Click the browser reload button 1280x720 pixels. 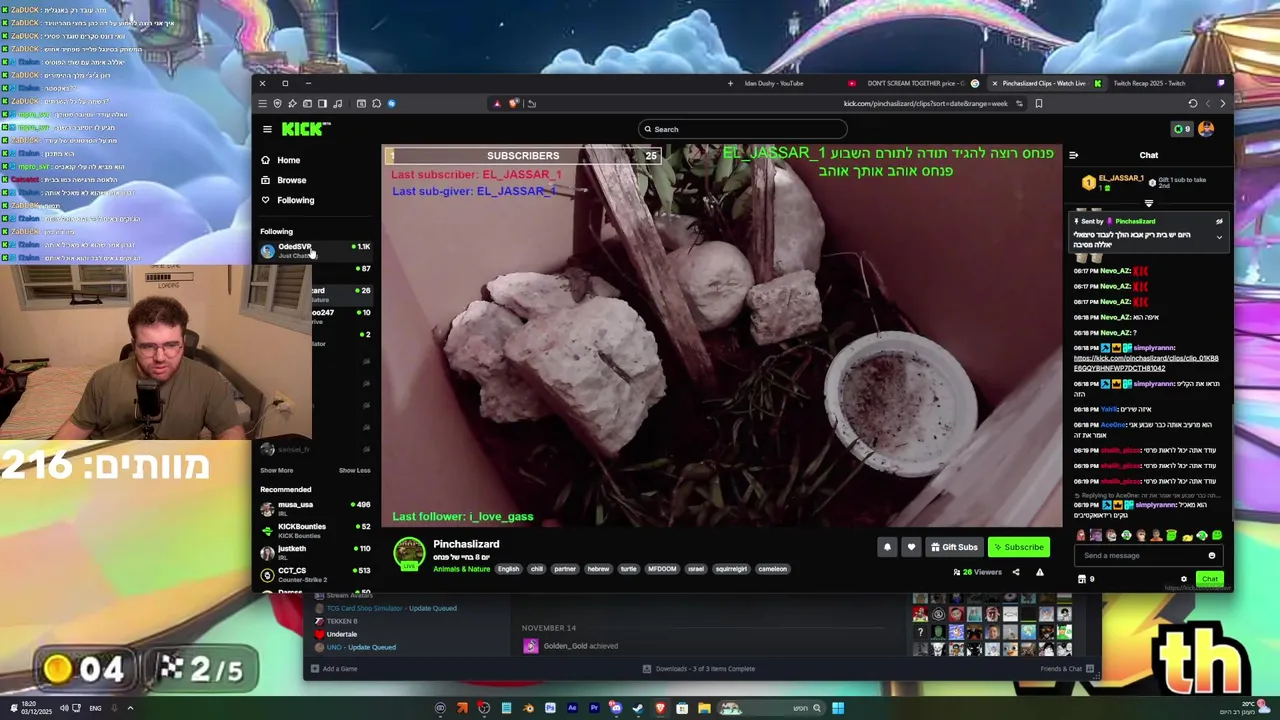[1192, 103]
